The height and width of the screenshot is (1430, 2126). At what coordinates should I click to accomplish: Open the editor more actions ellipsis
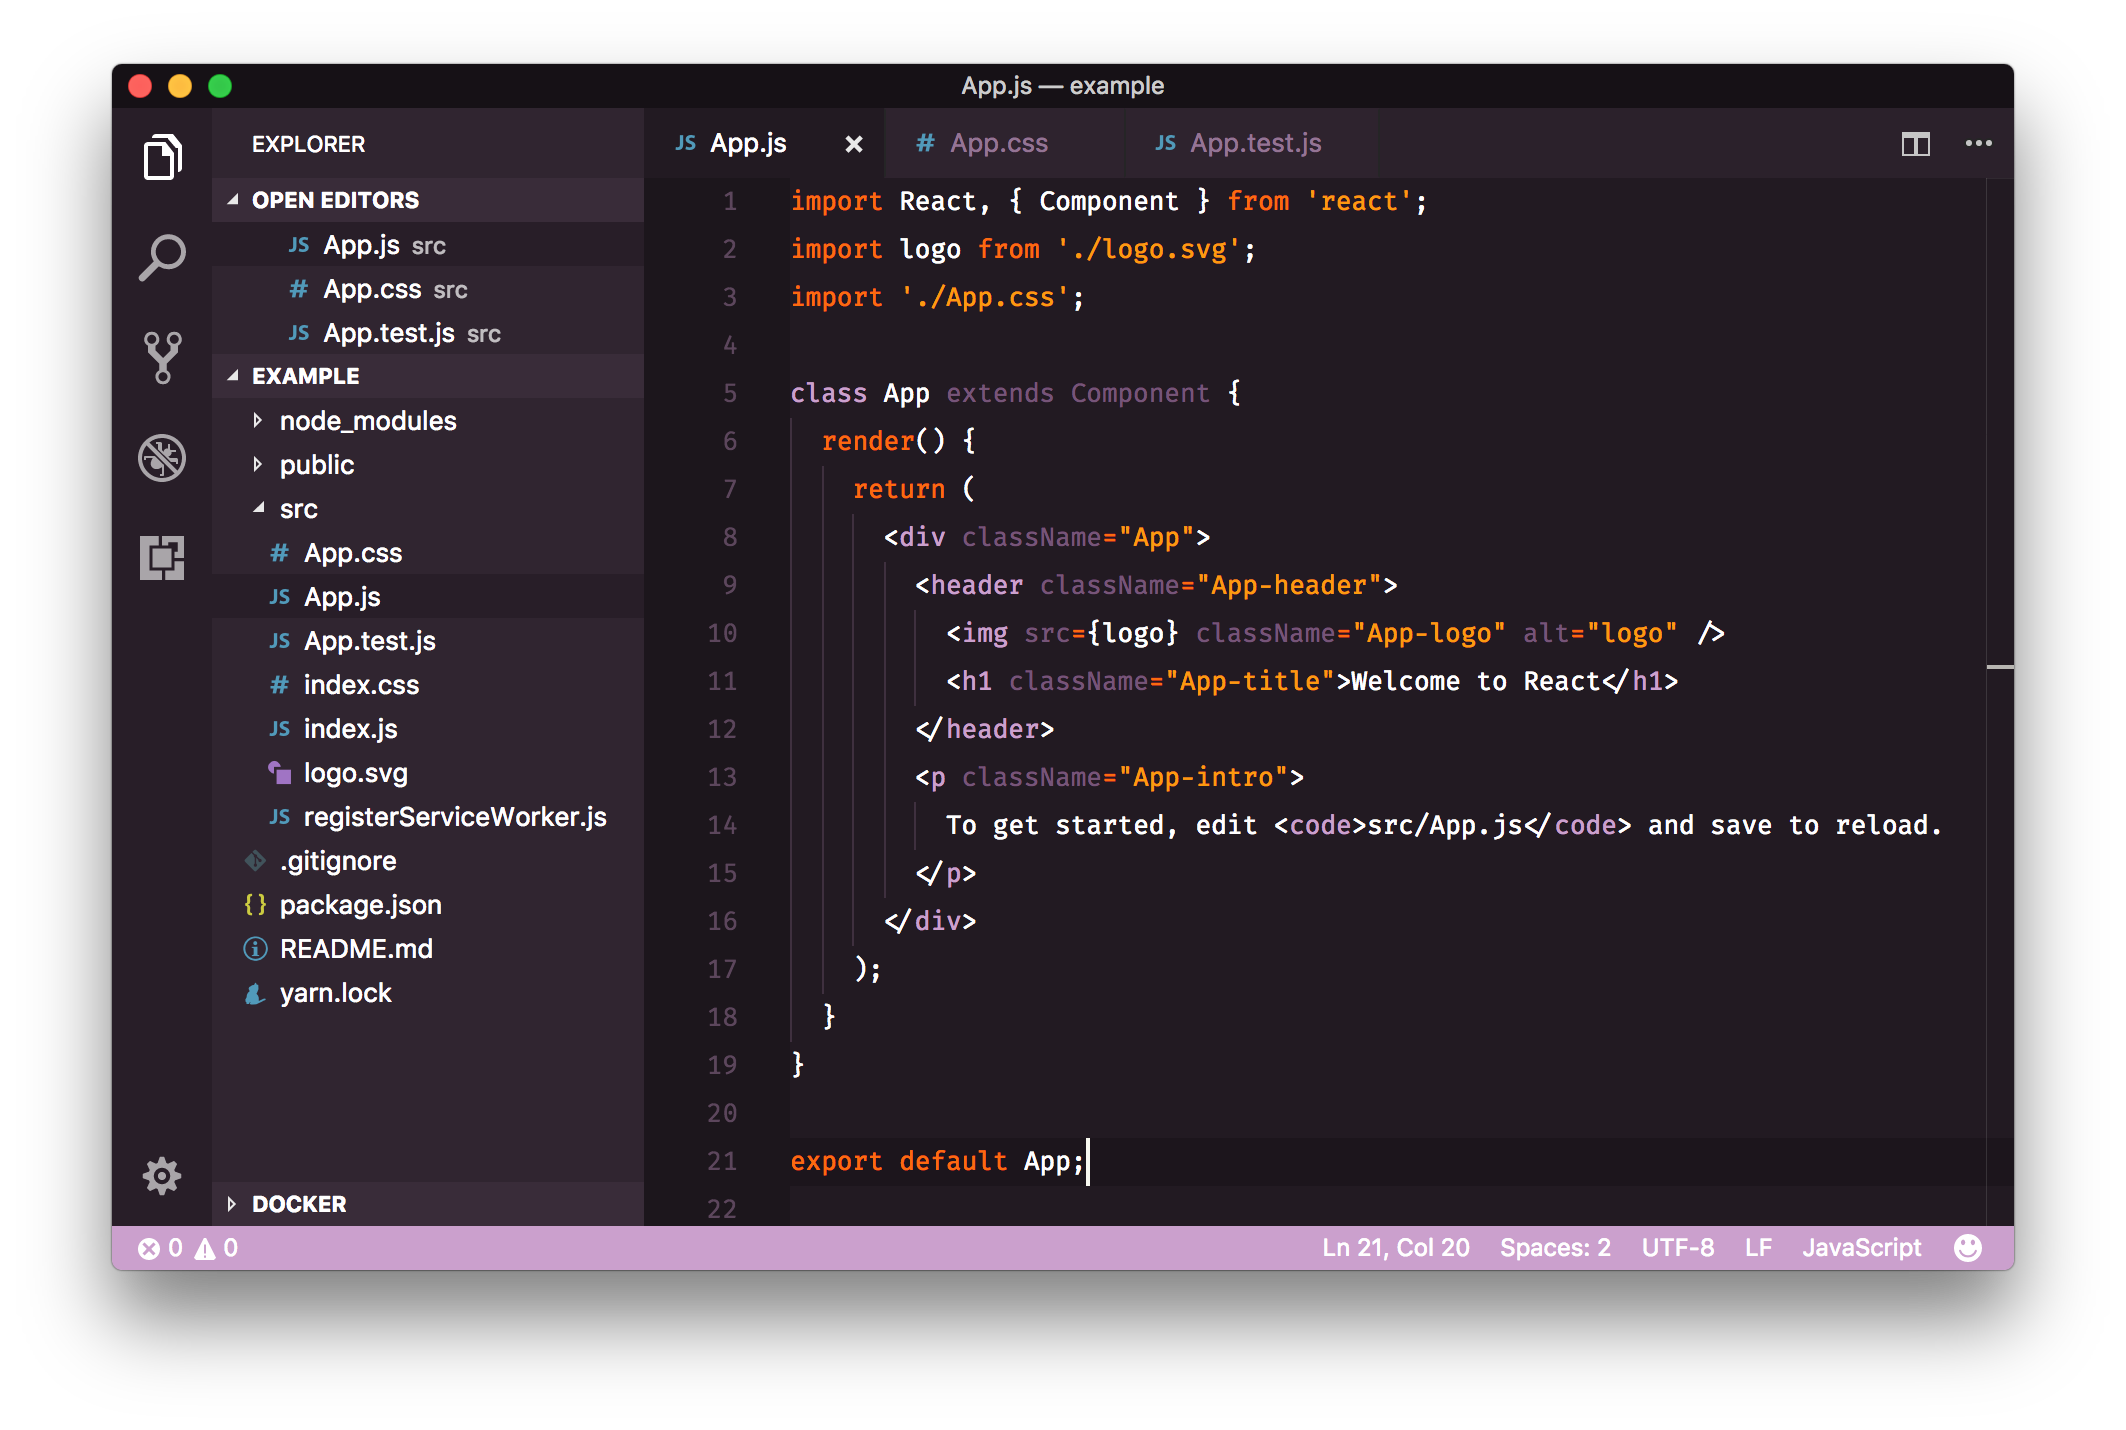(x=1978, y=144)
